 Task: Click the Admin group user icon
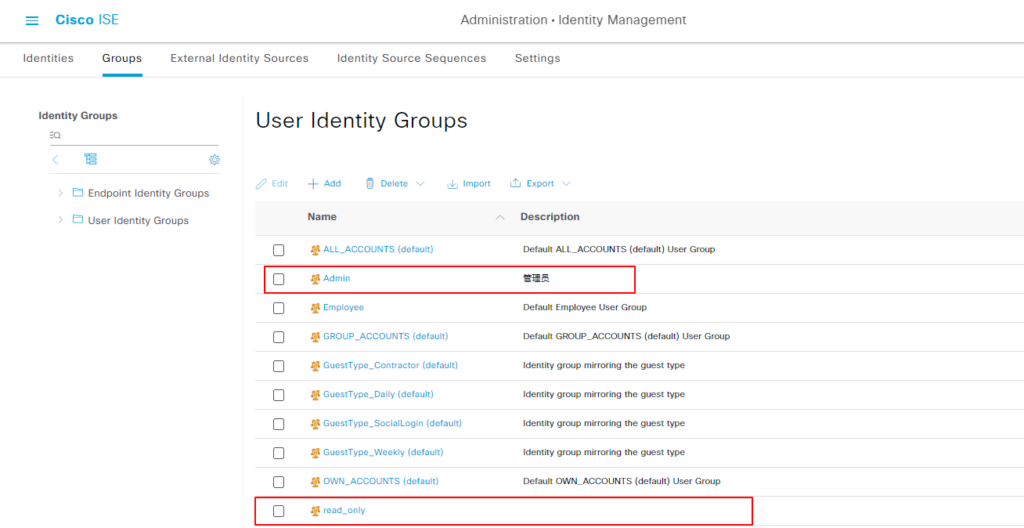point(315,279)
